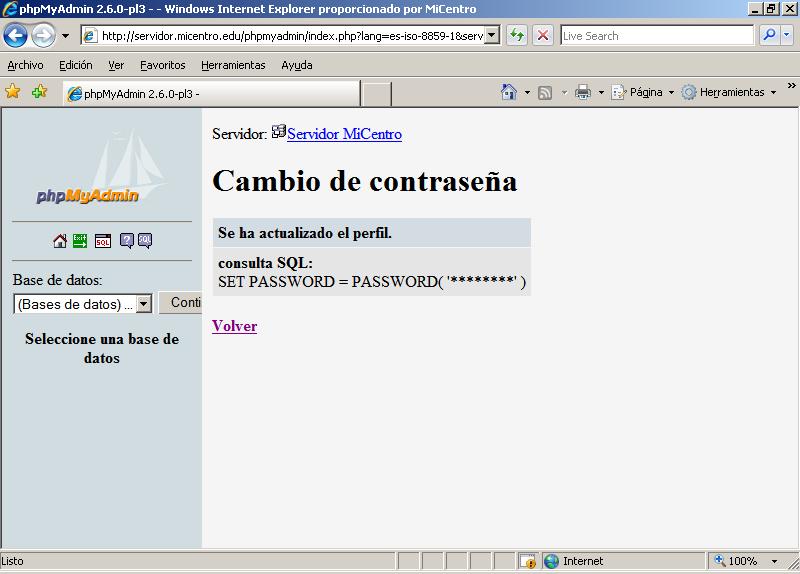Viewport: 800px width, 574px height.
Task: Click the SQL documentation bubble icon
Action: pyautogui.click(x=145, y=241)
